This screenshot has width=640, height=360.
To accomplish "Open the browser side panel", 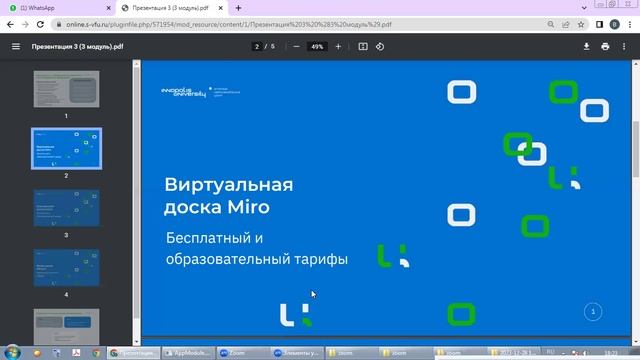I will 599,24.
